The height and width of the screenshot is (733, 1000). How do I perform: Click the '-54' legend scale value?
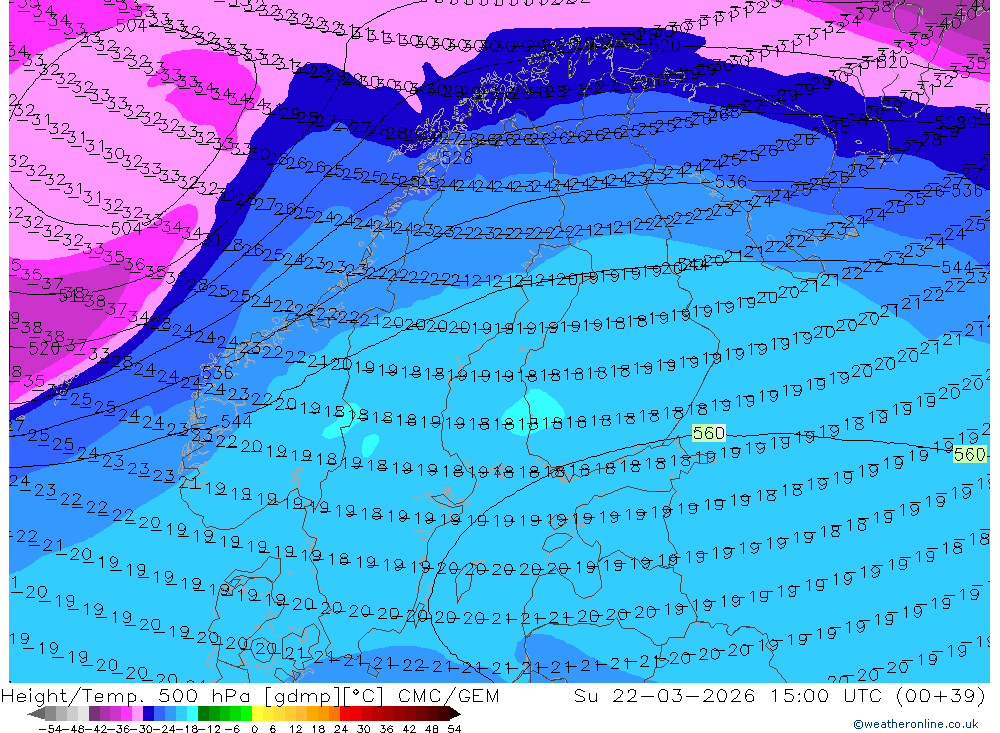50,729
